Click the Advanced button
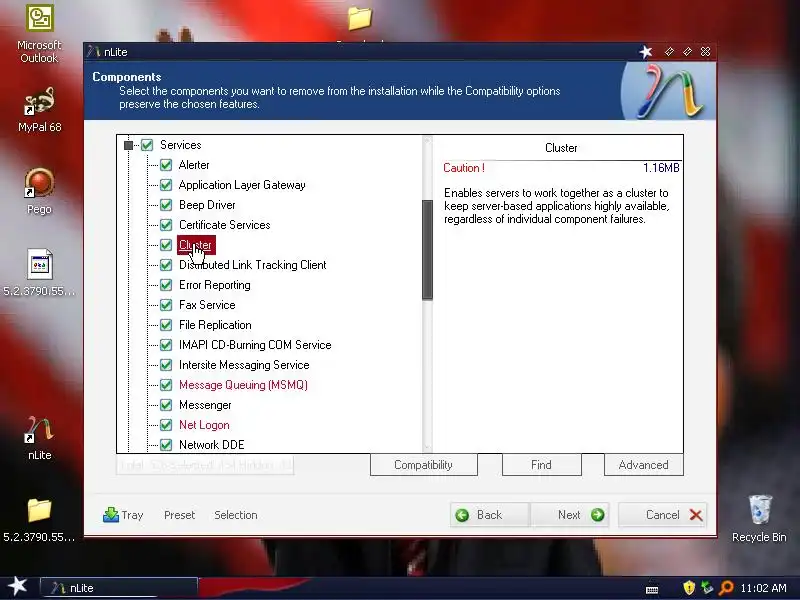800x600 pixels. click(643, 465)
